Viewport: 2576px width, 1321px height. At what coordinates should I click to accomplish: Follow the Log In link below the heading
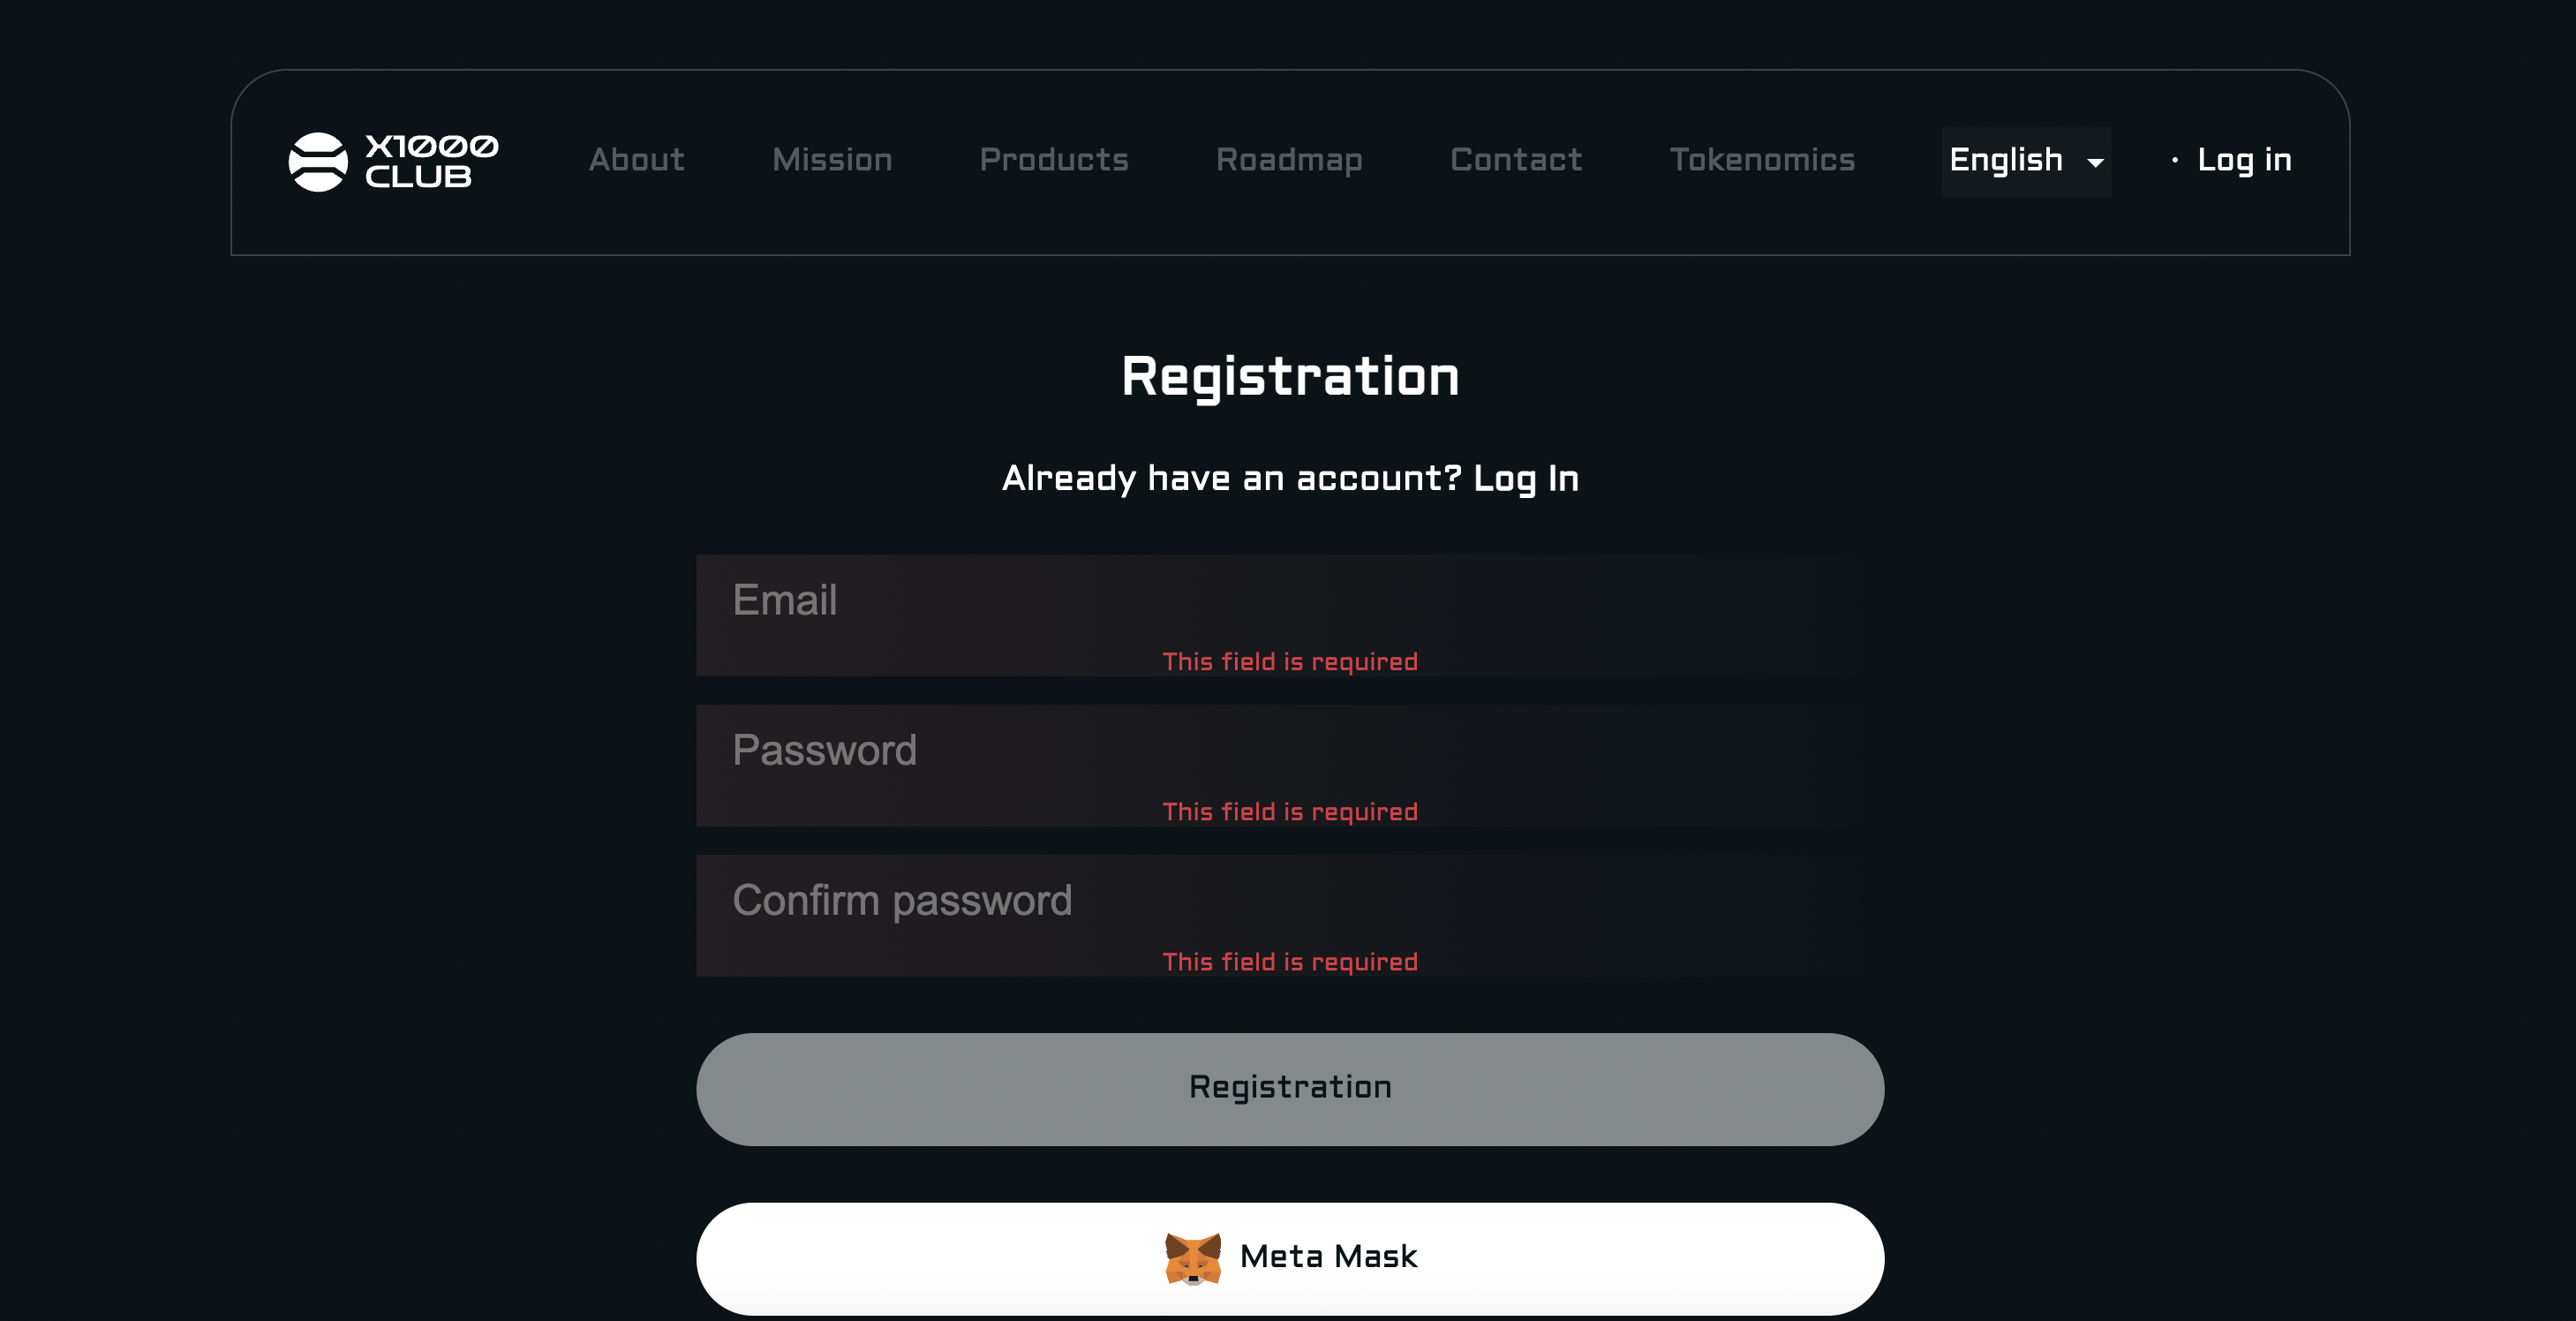[1526, 479]
